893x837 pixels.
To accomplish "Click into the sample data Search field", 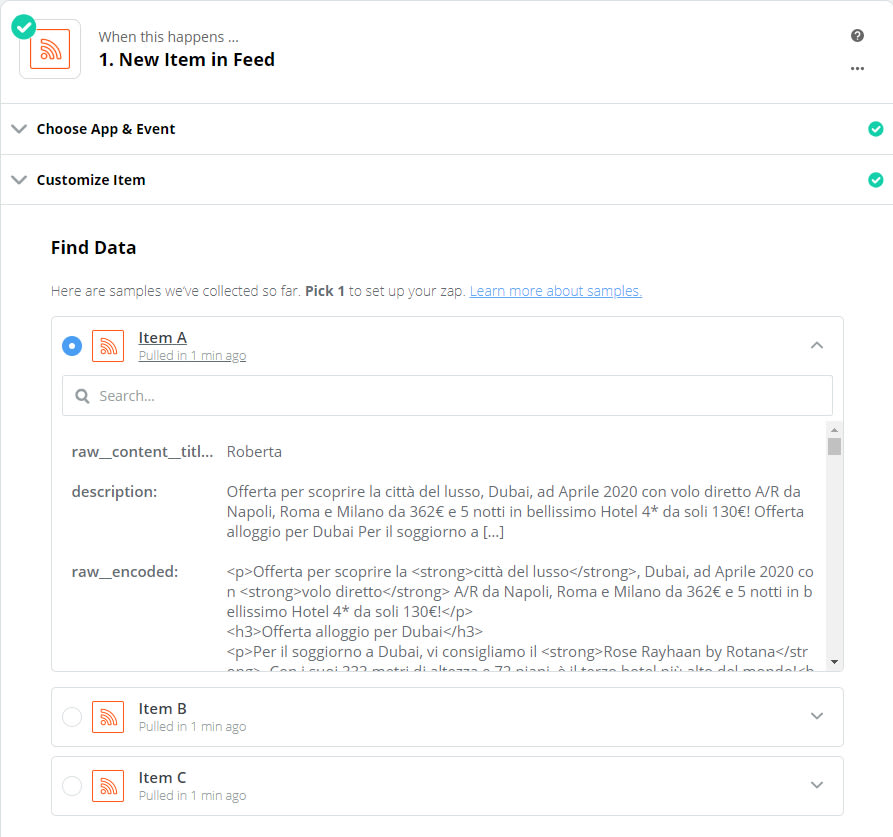I will point(447,396).
